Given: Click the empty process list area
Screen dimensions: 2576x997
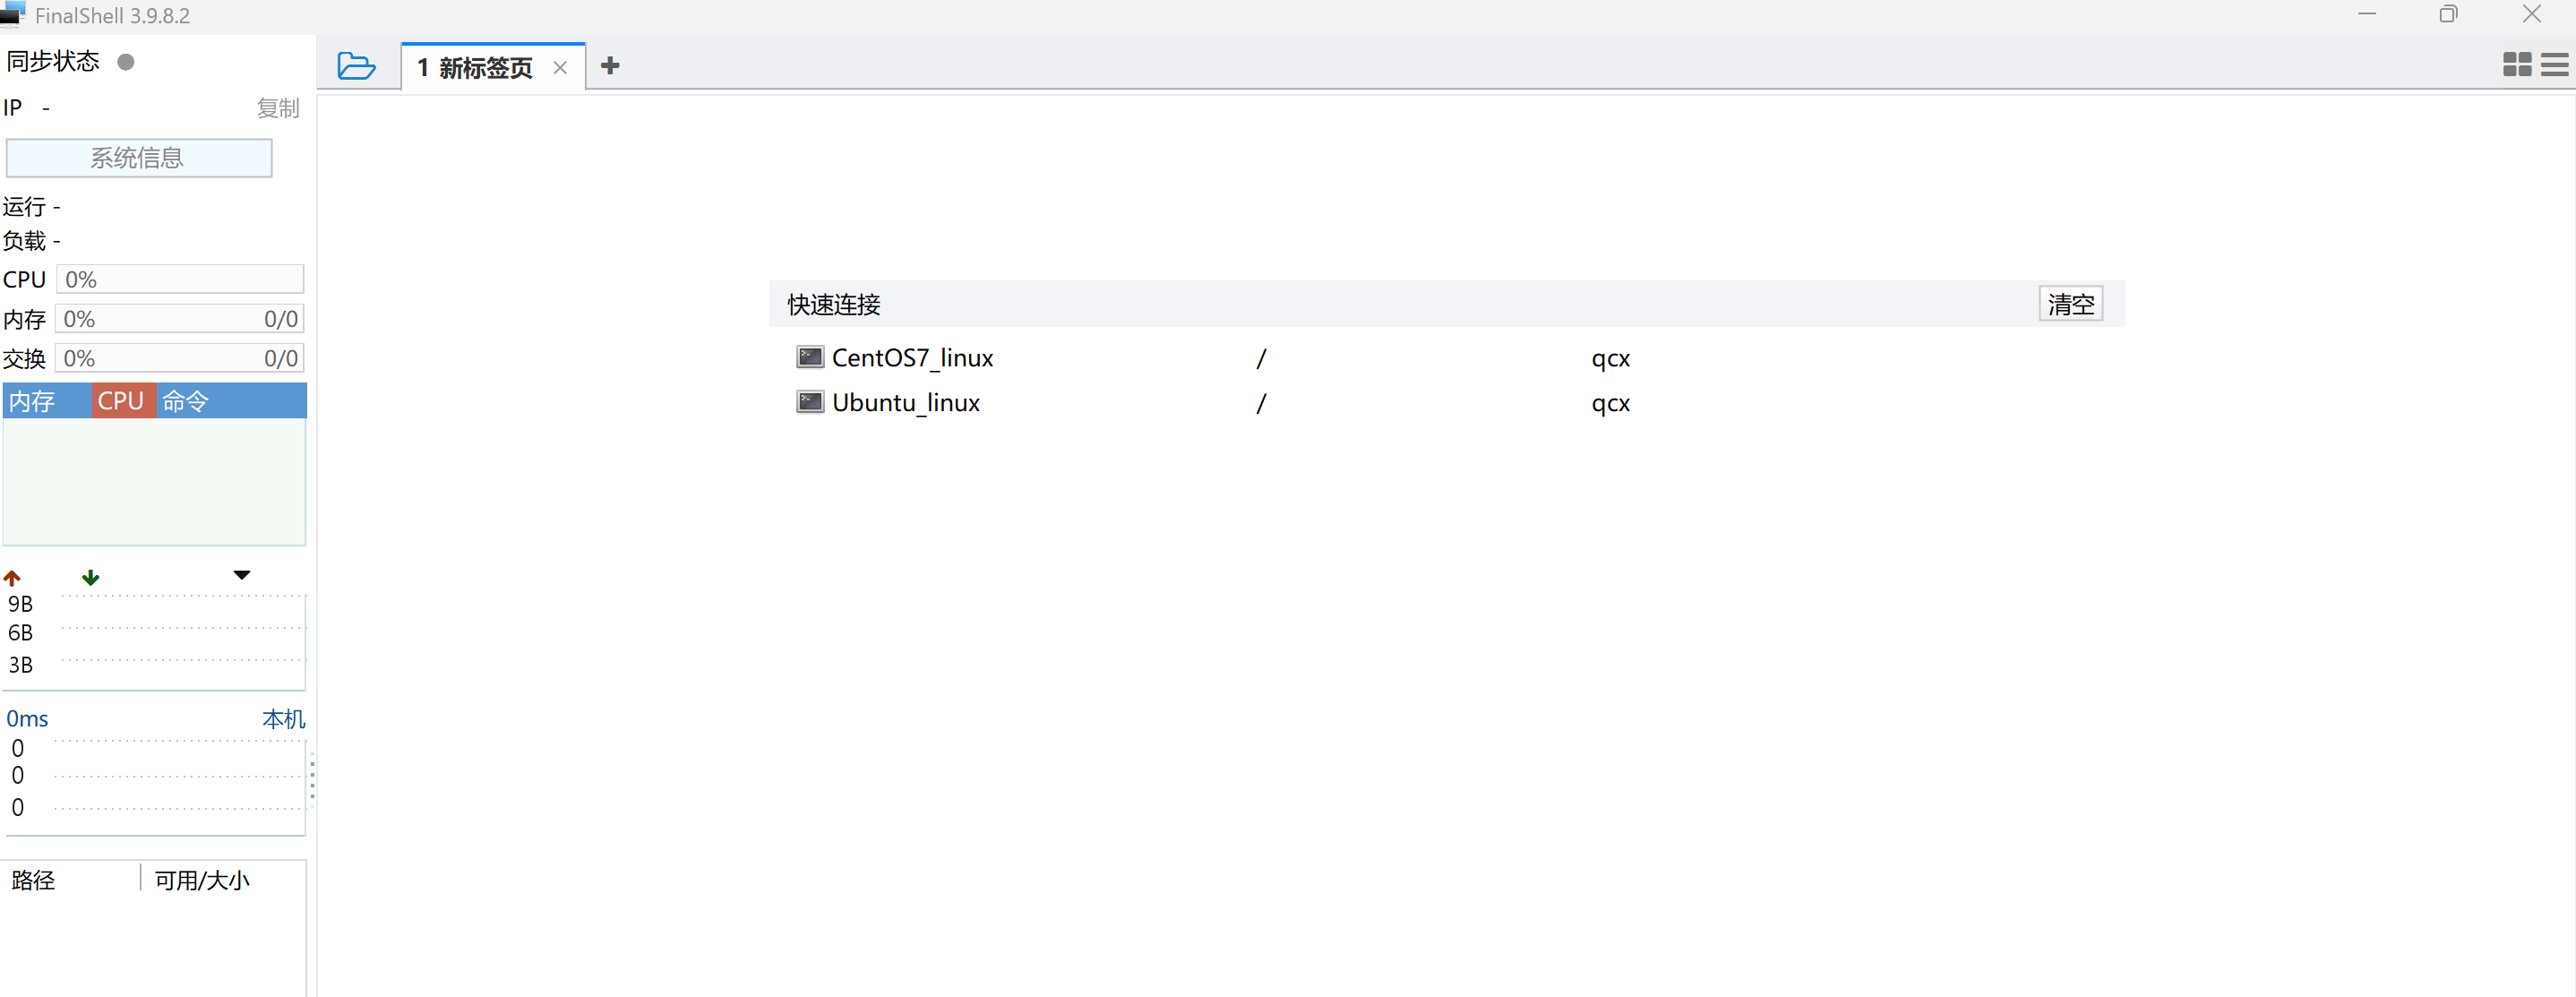Looking at the screenshot, I should [x=154, y=481].
